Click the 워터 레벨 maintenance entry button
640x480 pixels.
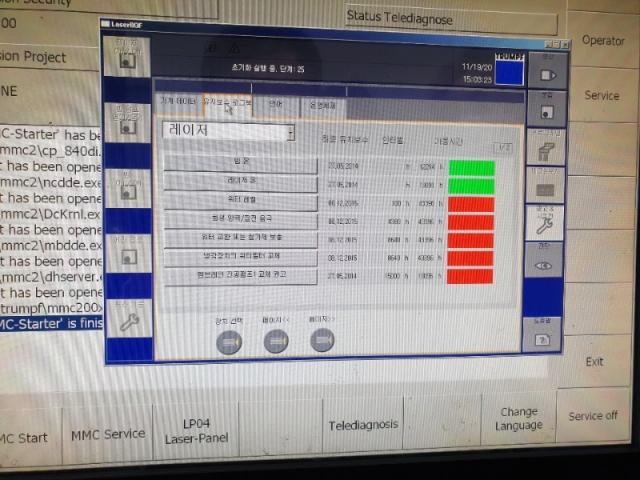[241, 201]
